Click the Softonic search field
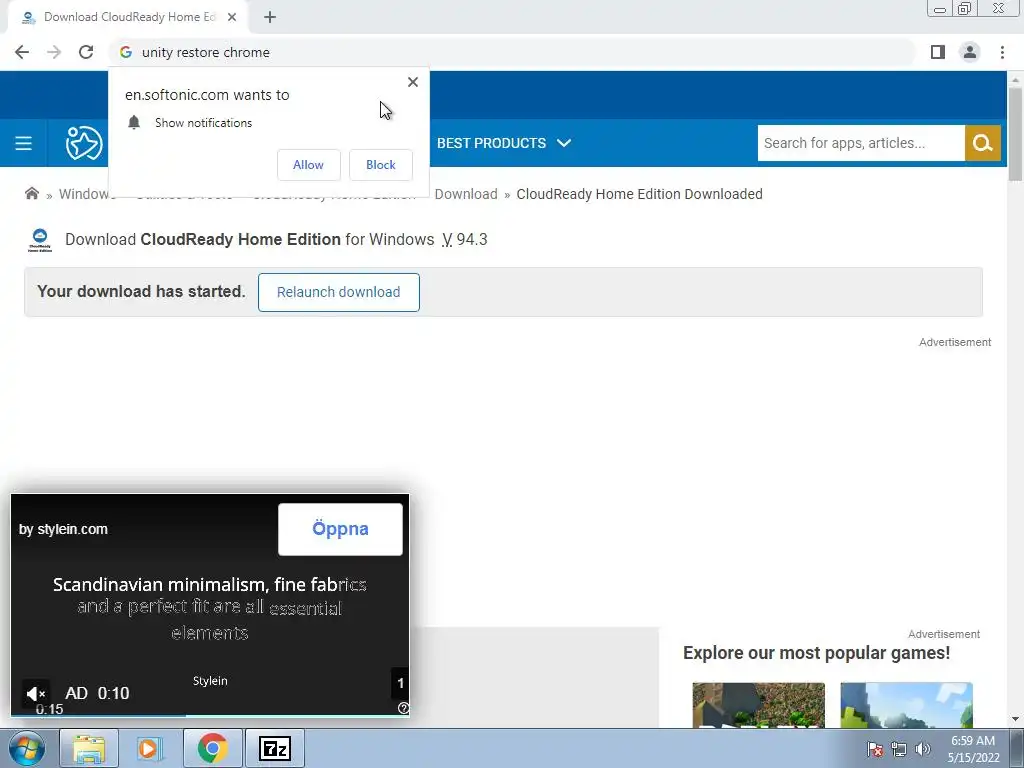The height and width of the screenshot is (768, 1024). tap(861, 143)
